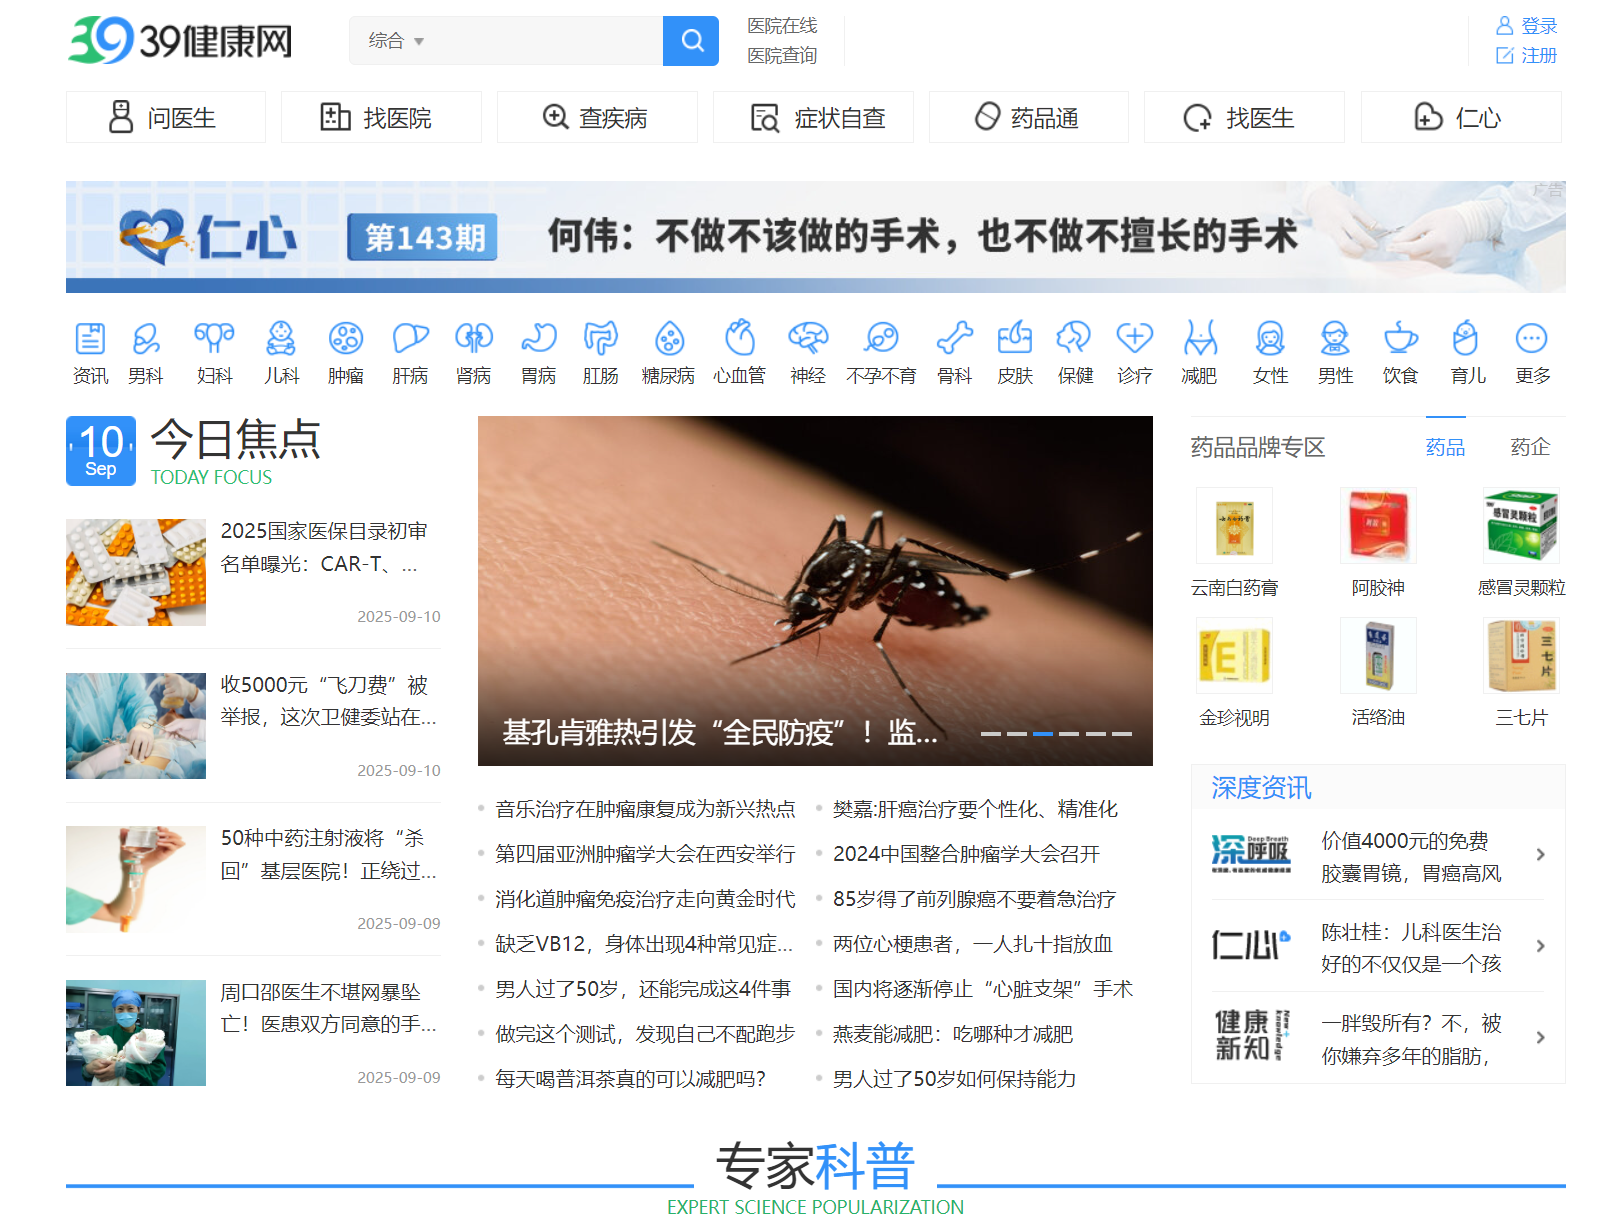Open the 心血管 heart category icon

739,340
